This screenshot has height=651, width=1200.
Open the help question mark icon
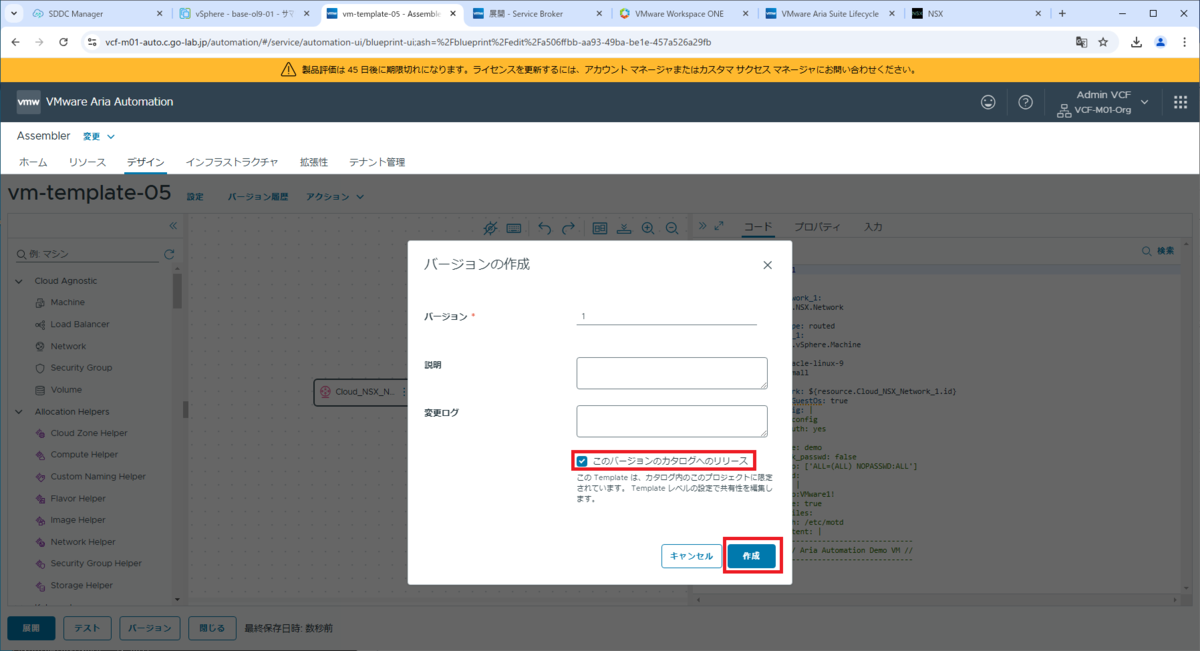[1025, 102]
